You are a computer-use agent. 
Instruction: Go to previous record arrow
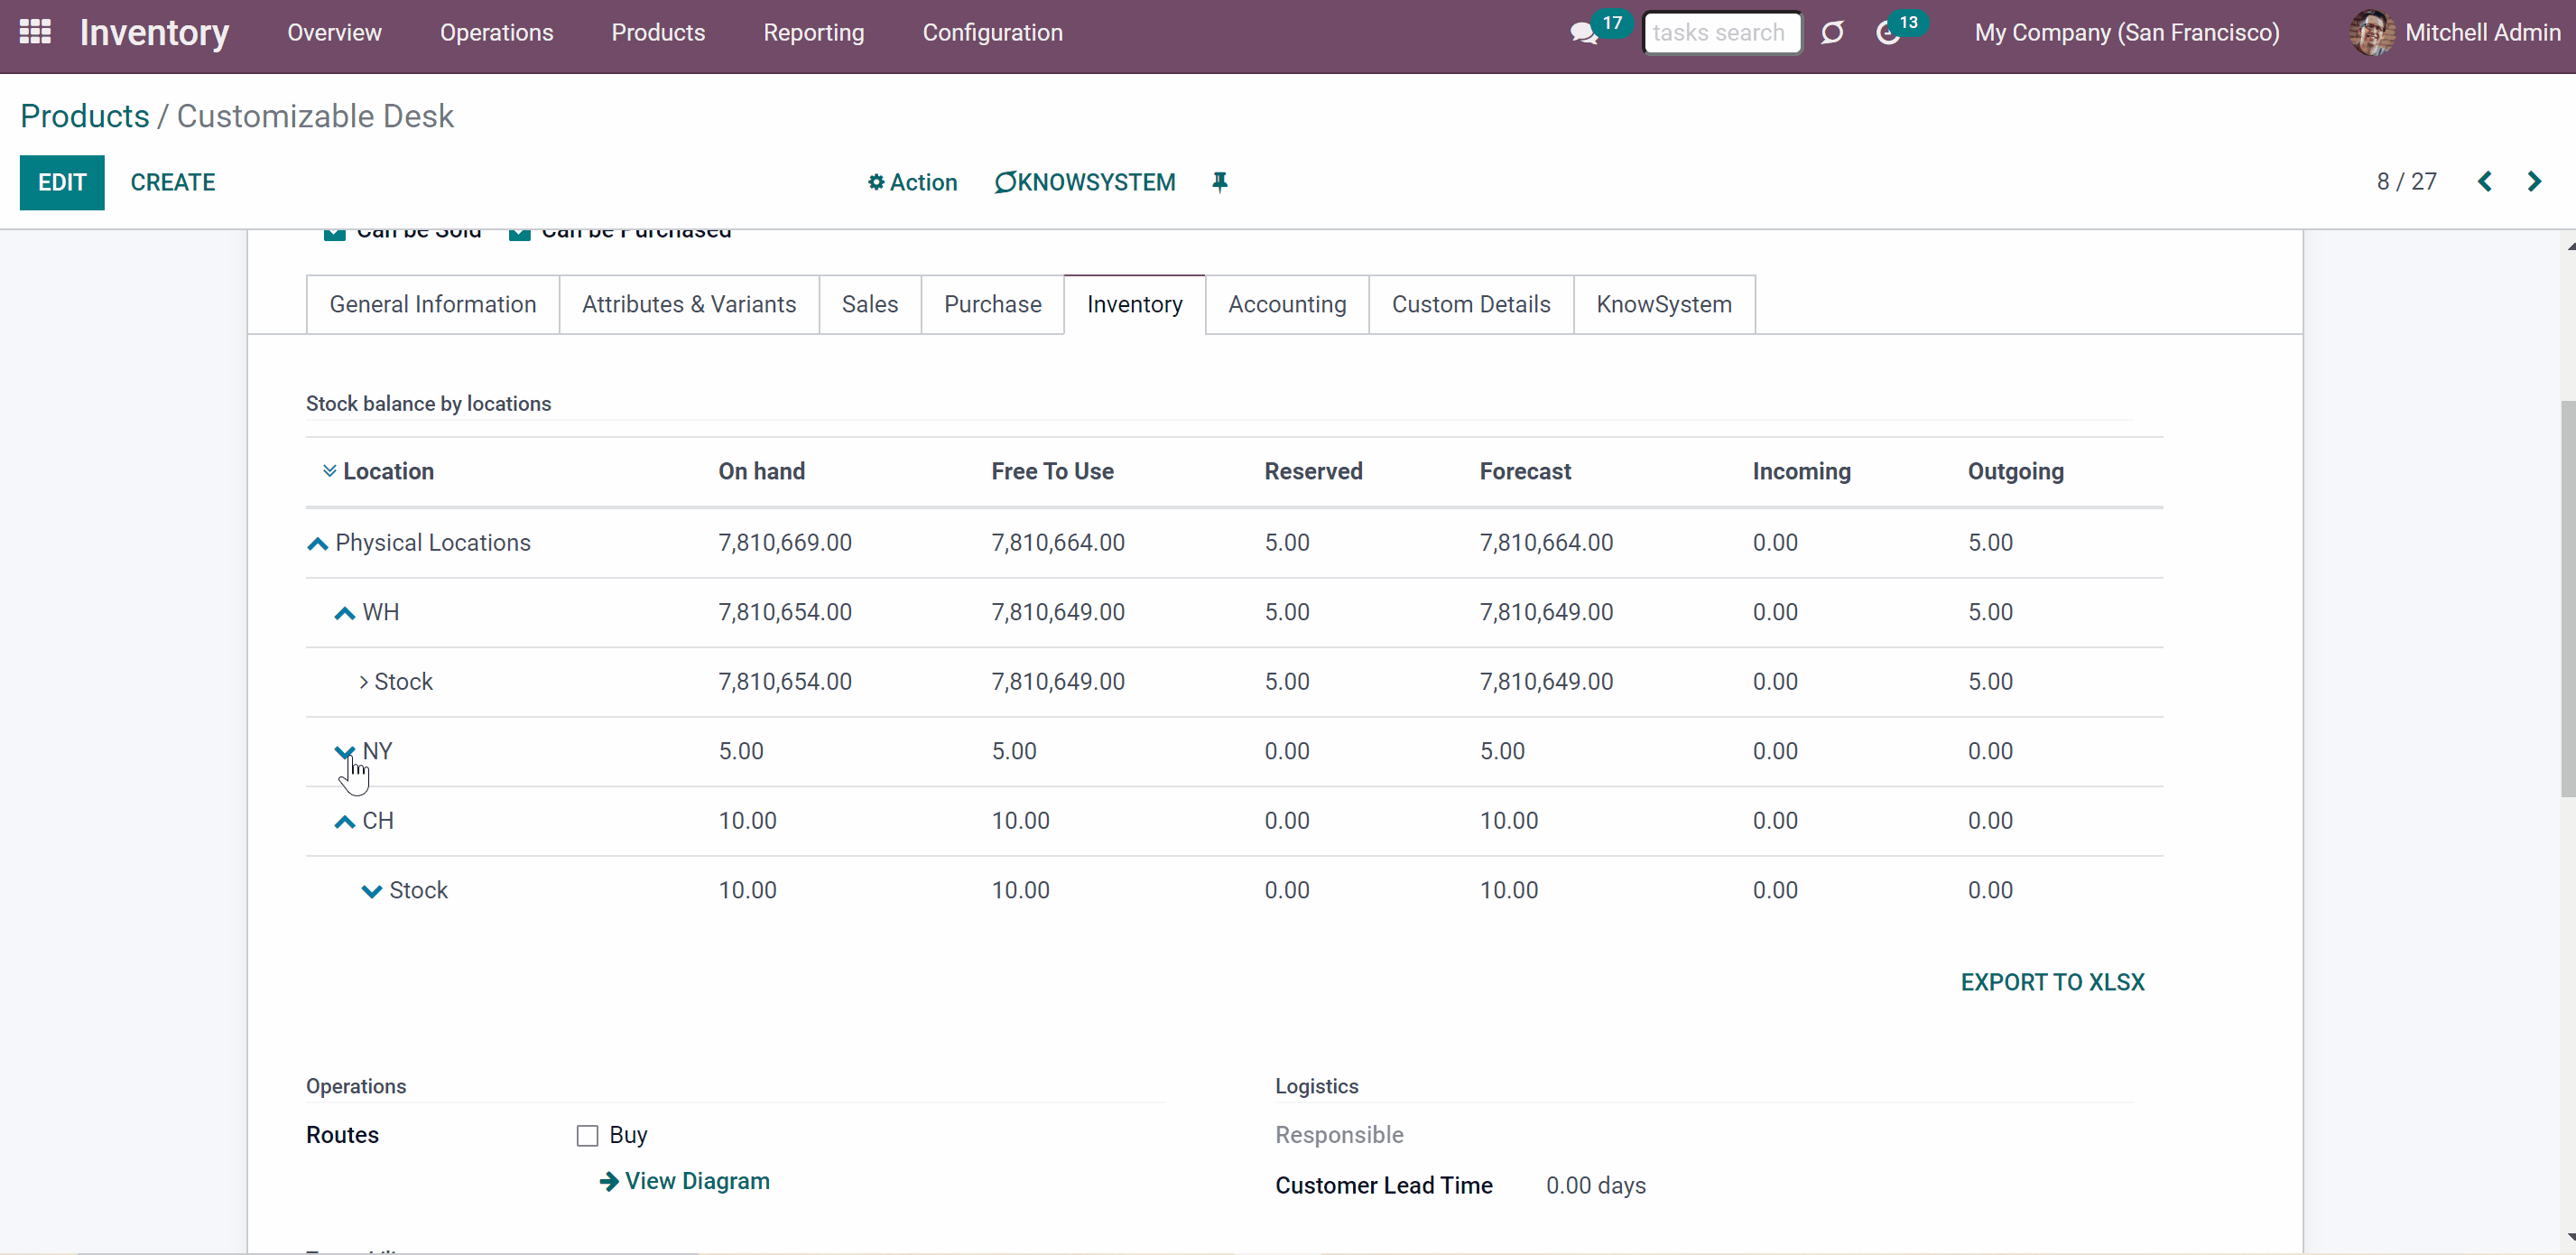click(x=2484, y=182)
